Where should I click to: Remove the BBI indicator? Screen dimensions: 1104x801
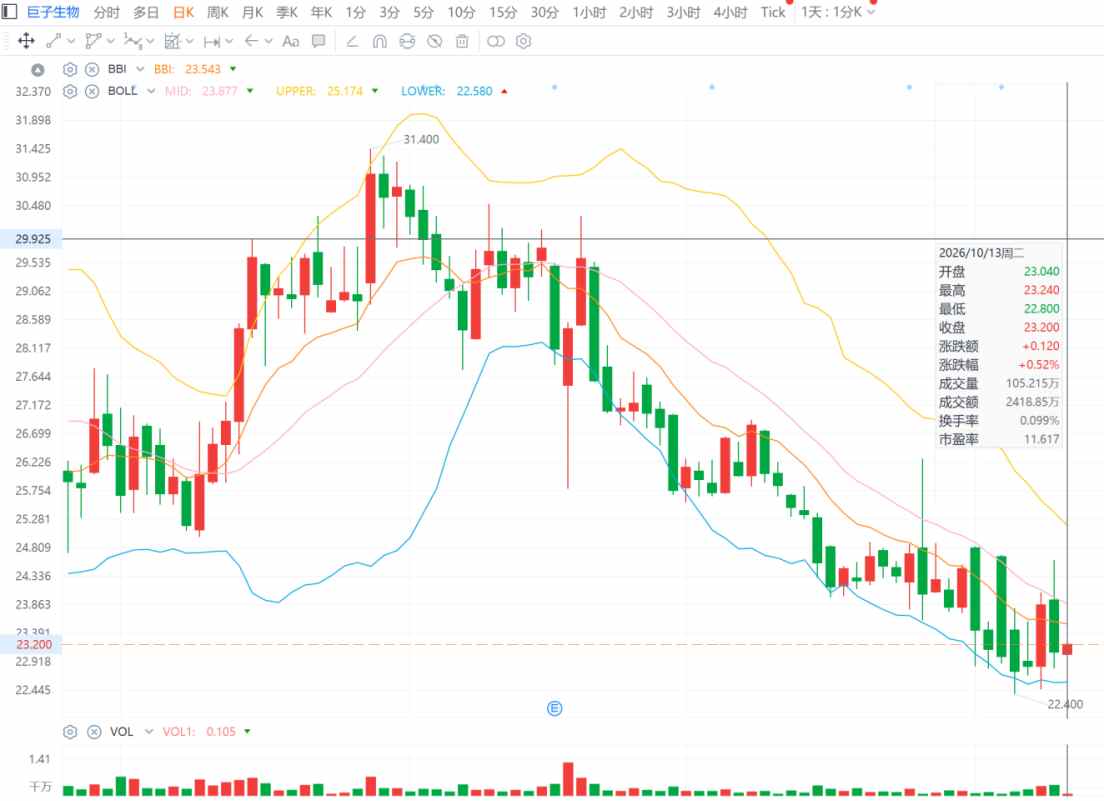92,69
